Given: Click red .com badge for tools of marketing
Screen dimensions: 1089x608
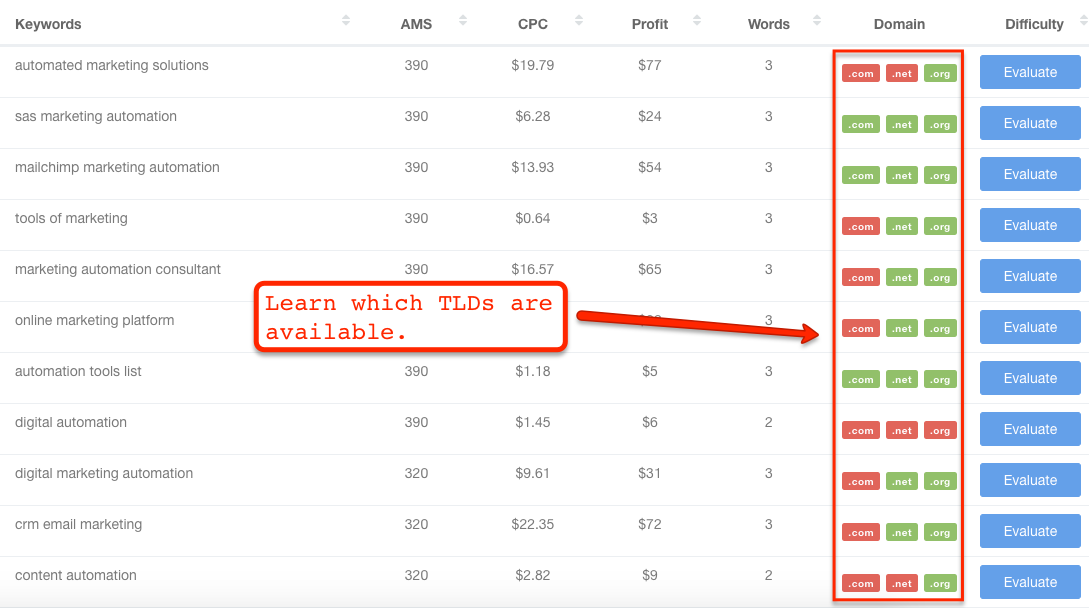Looking at the screenshot, I should click(861, 227).
